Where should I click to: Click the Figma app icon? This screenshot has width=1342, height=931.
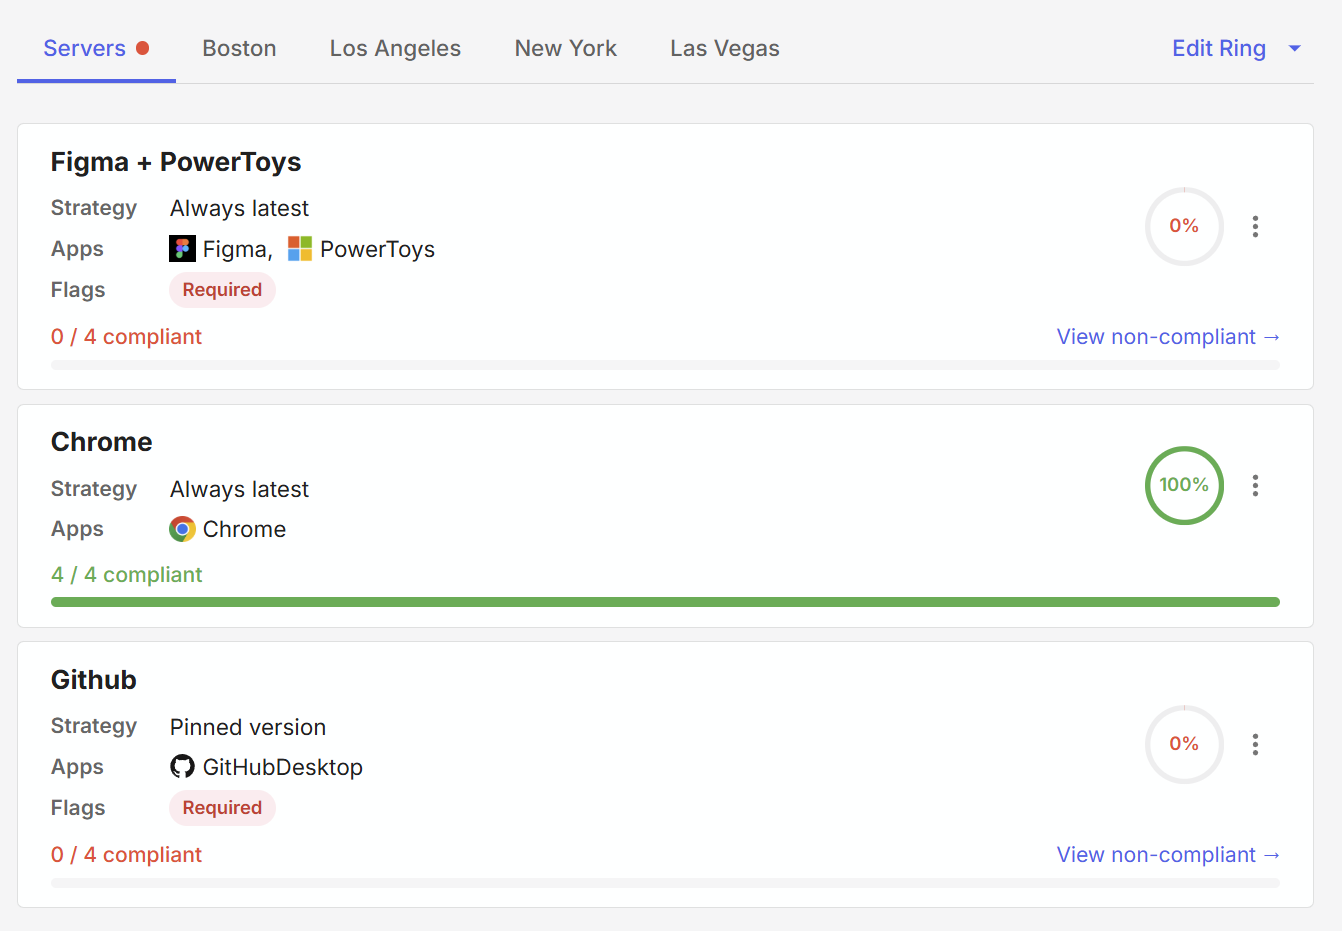click(182, 249)
